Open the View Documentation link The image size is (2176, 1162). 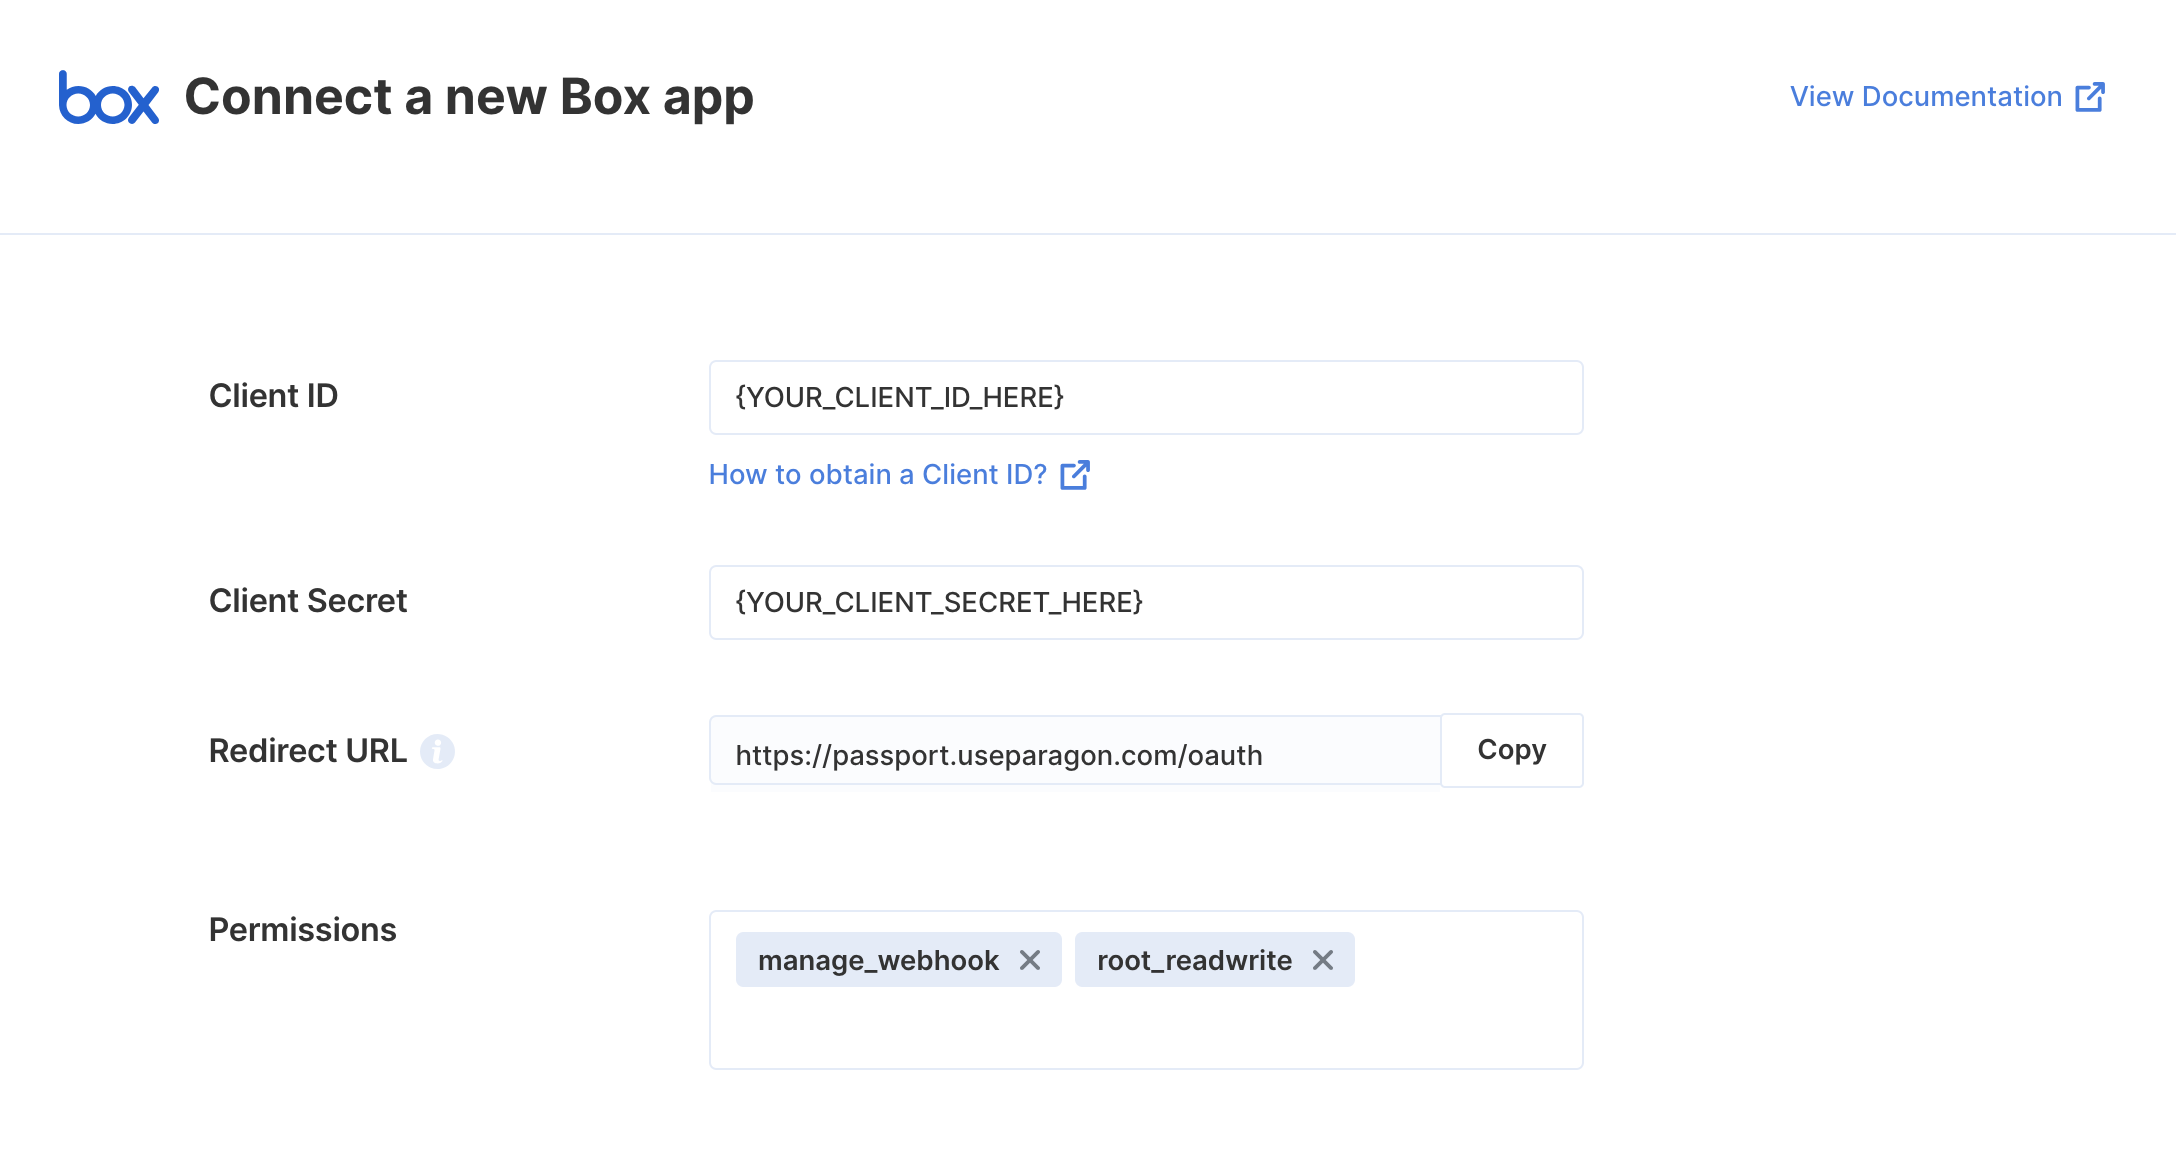click(x=1947, y=97)
